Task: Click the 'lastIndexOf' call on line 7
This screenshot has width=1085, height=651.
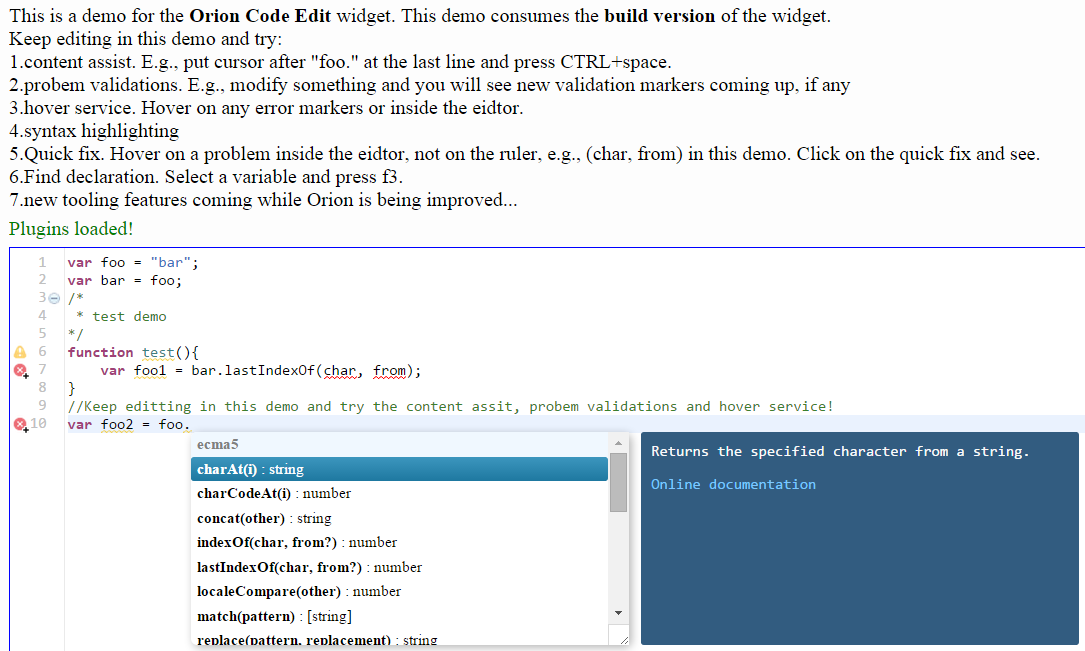Action: [x=270, y=371]
